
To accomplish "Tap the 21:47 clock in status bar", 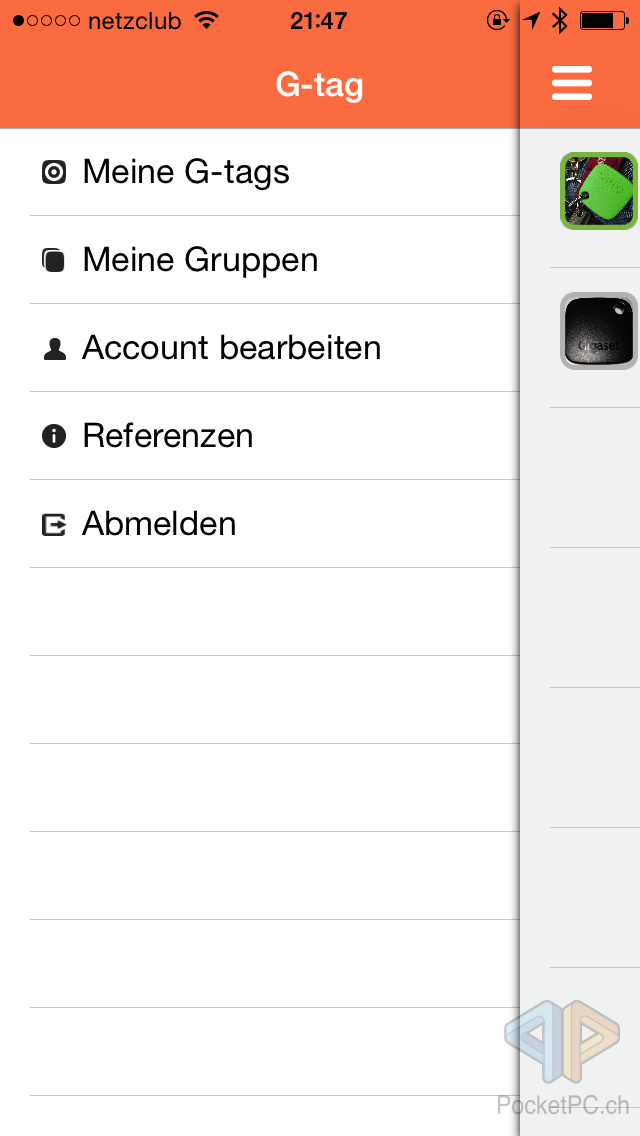I will 318,20.
